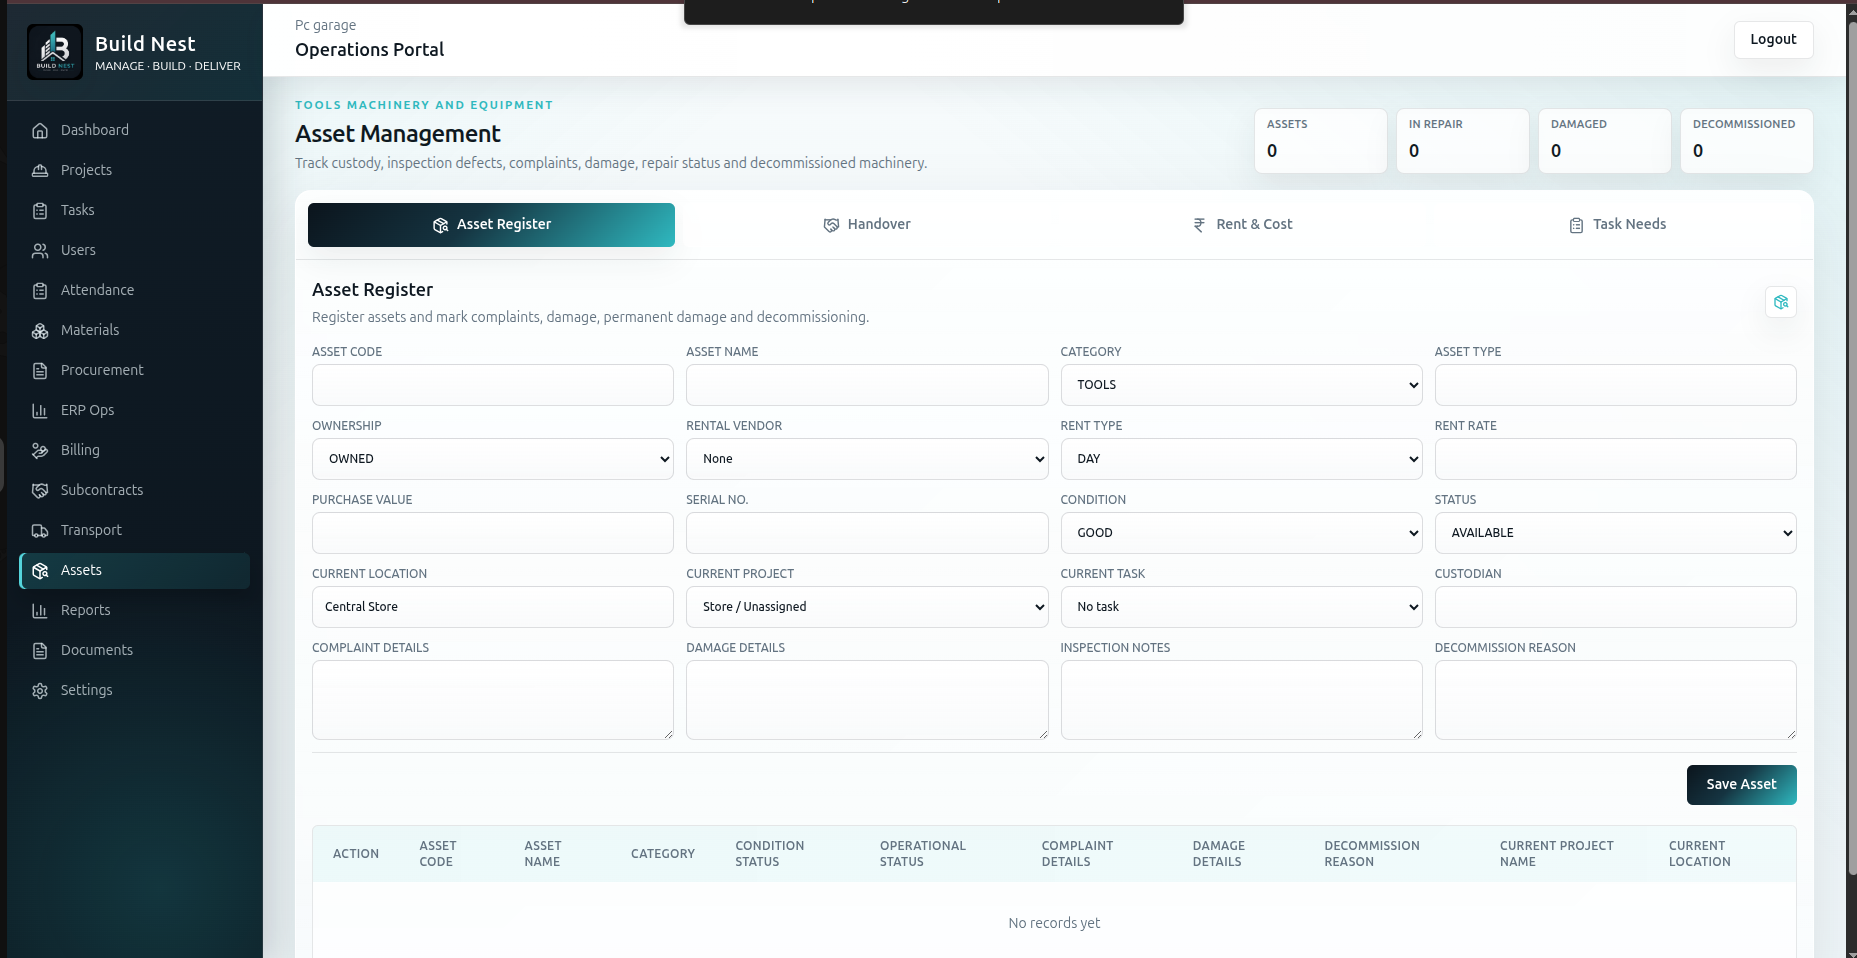
Task: Click the Current Location field with Central Store
Action: pos(493,607)
